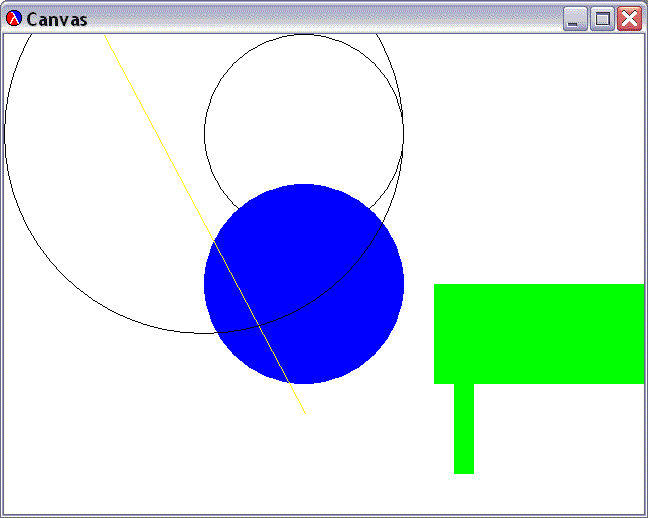The width and height of the screenshot is (648, 518).
Task: Click the Canvas application icon in title bar
Action: pos(14,19)
